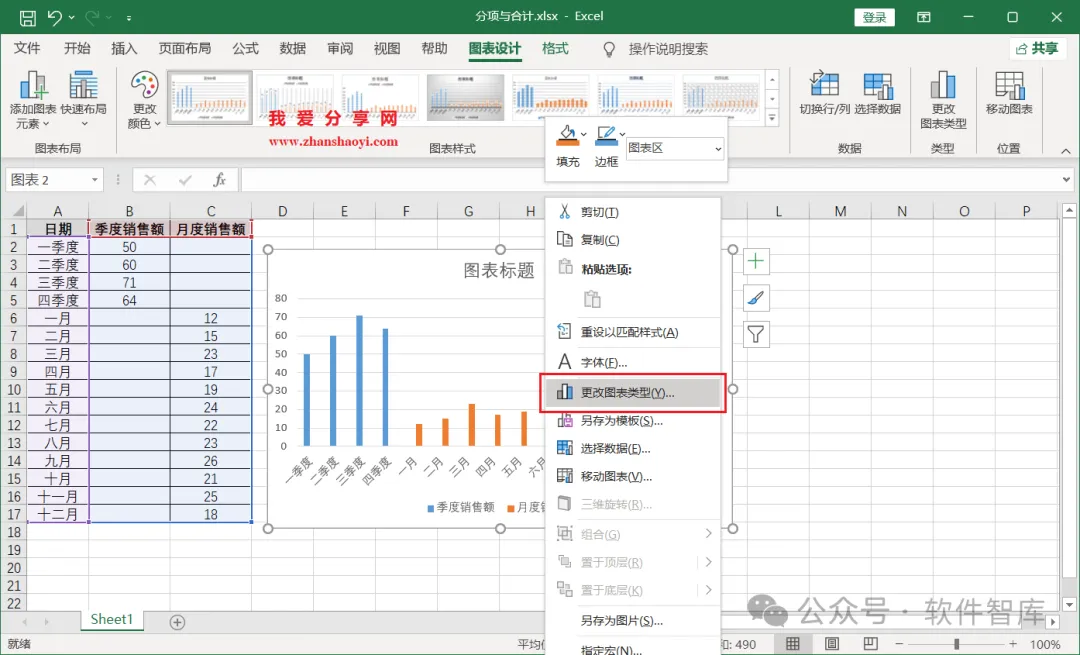This screenshot has width=1080, height=655.
Task: Click the 共享 share button
Action: [x=1037, y=48]
